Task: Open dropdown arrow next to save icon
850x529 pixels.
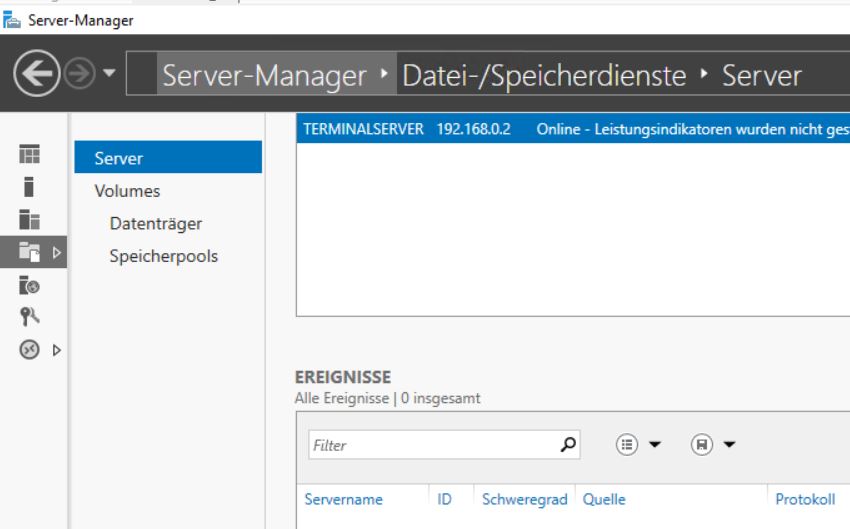Action: [729, 445]
